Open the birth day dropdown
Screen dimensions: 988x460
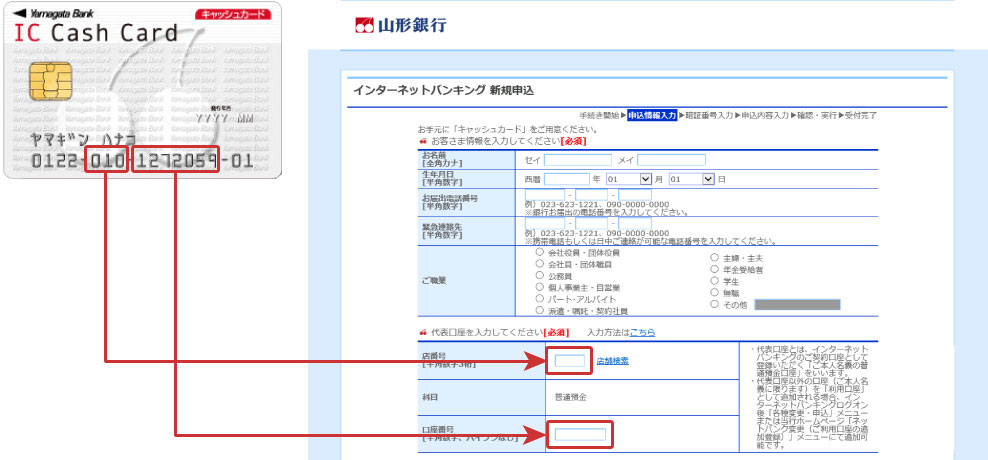tap(692, 179)
